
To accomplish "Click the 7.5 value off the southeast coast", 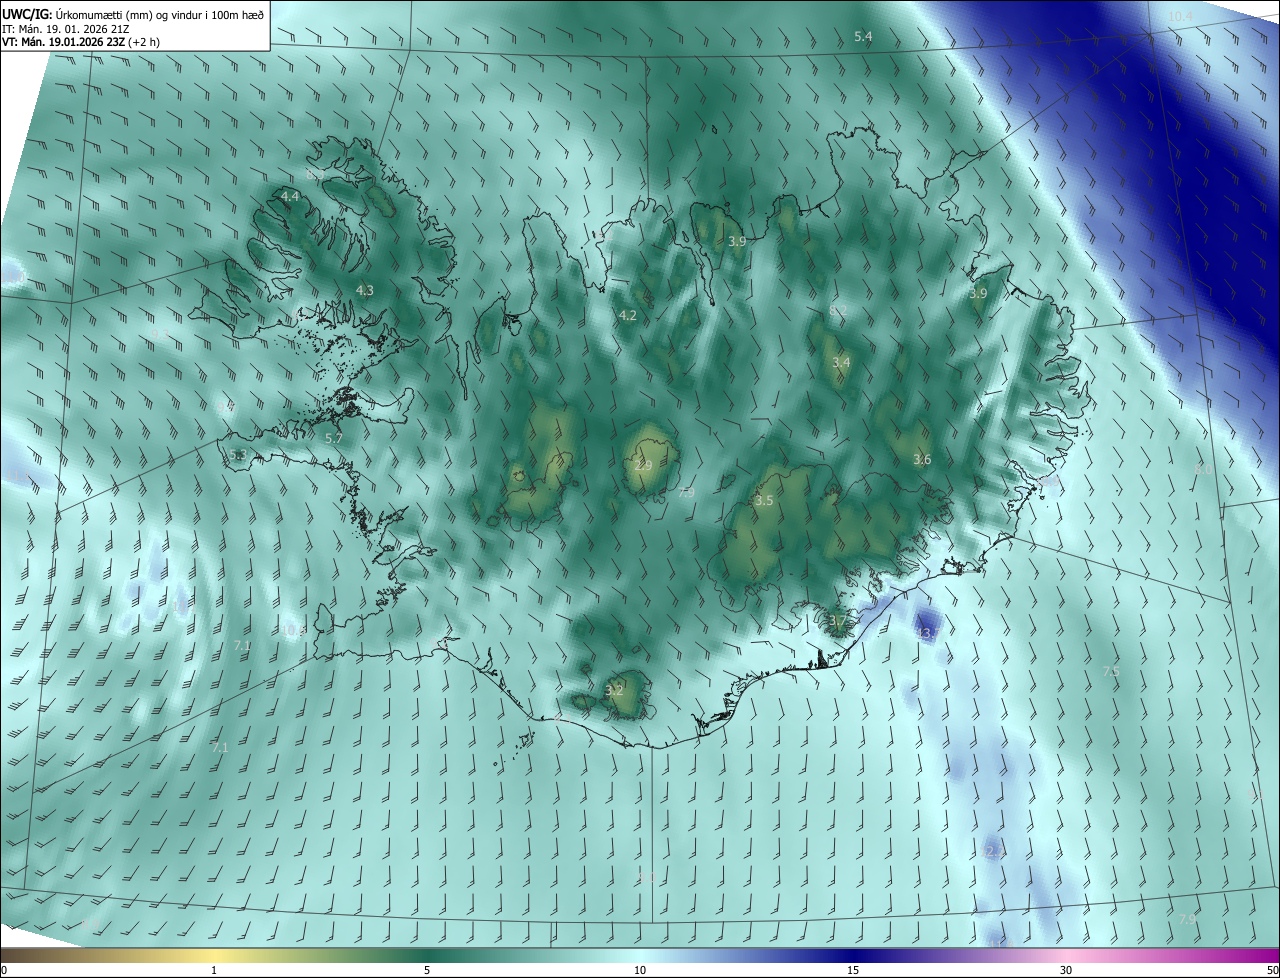I will point(1110,671).
